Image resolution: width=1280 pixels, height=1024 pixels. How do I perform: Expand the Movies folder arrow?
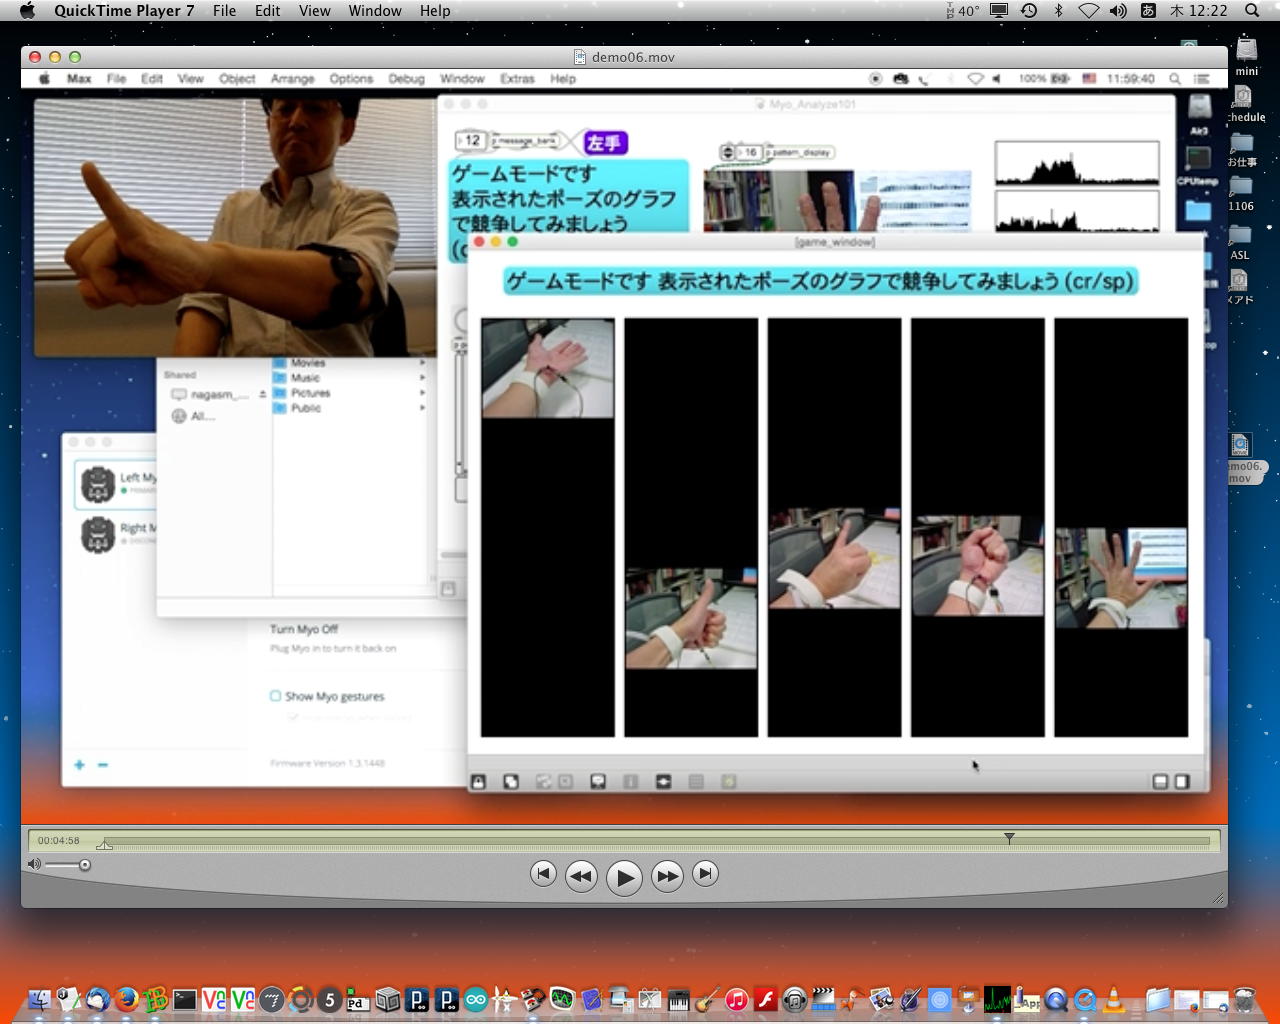(422, 363)
